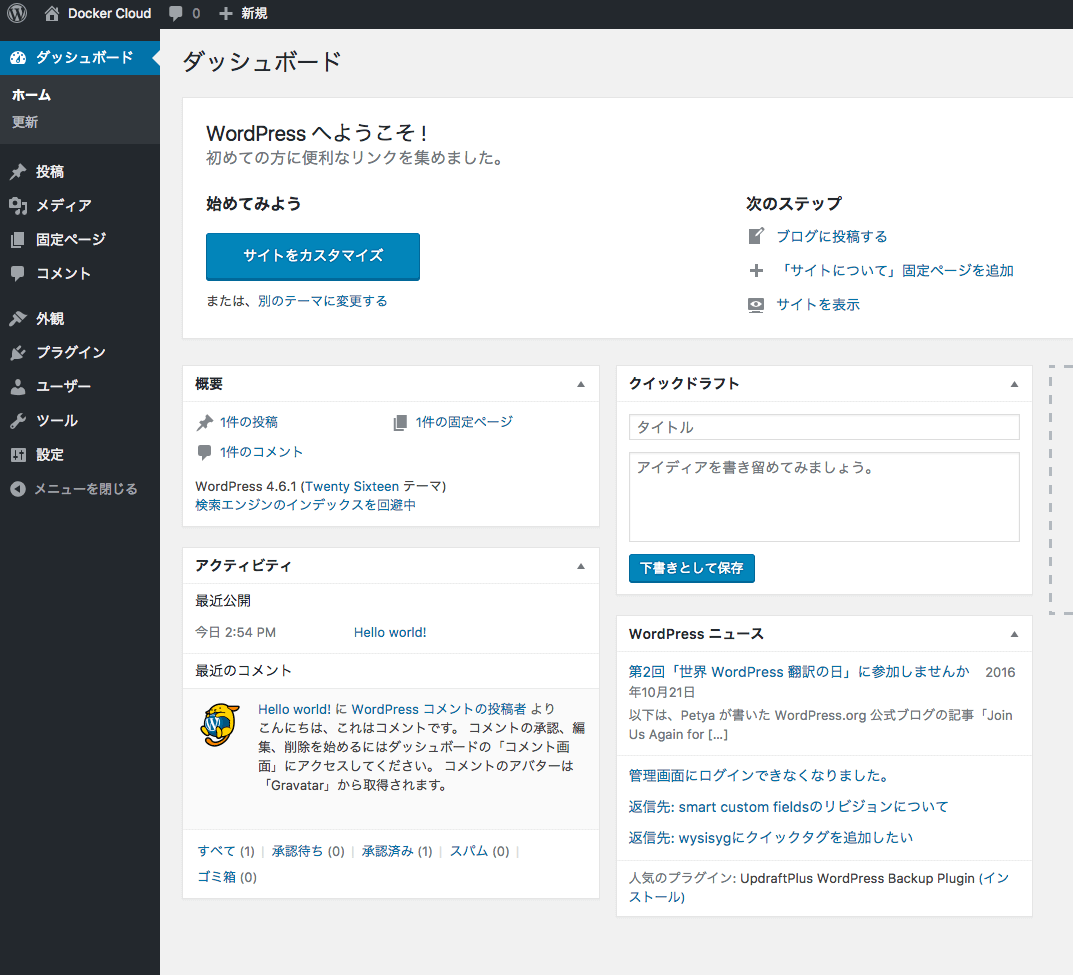Open 世界 WordPress 翻訳の日 news link
This screenshot has height=975, width=1073.
799,672
